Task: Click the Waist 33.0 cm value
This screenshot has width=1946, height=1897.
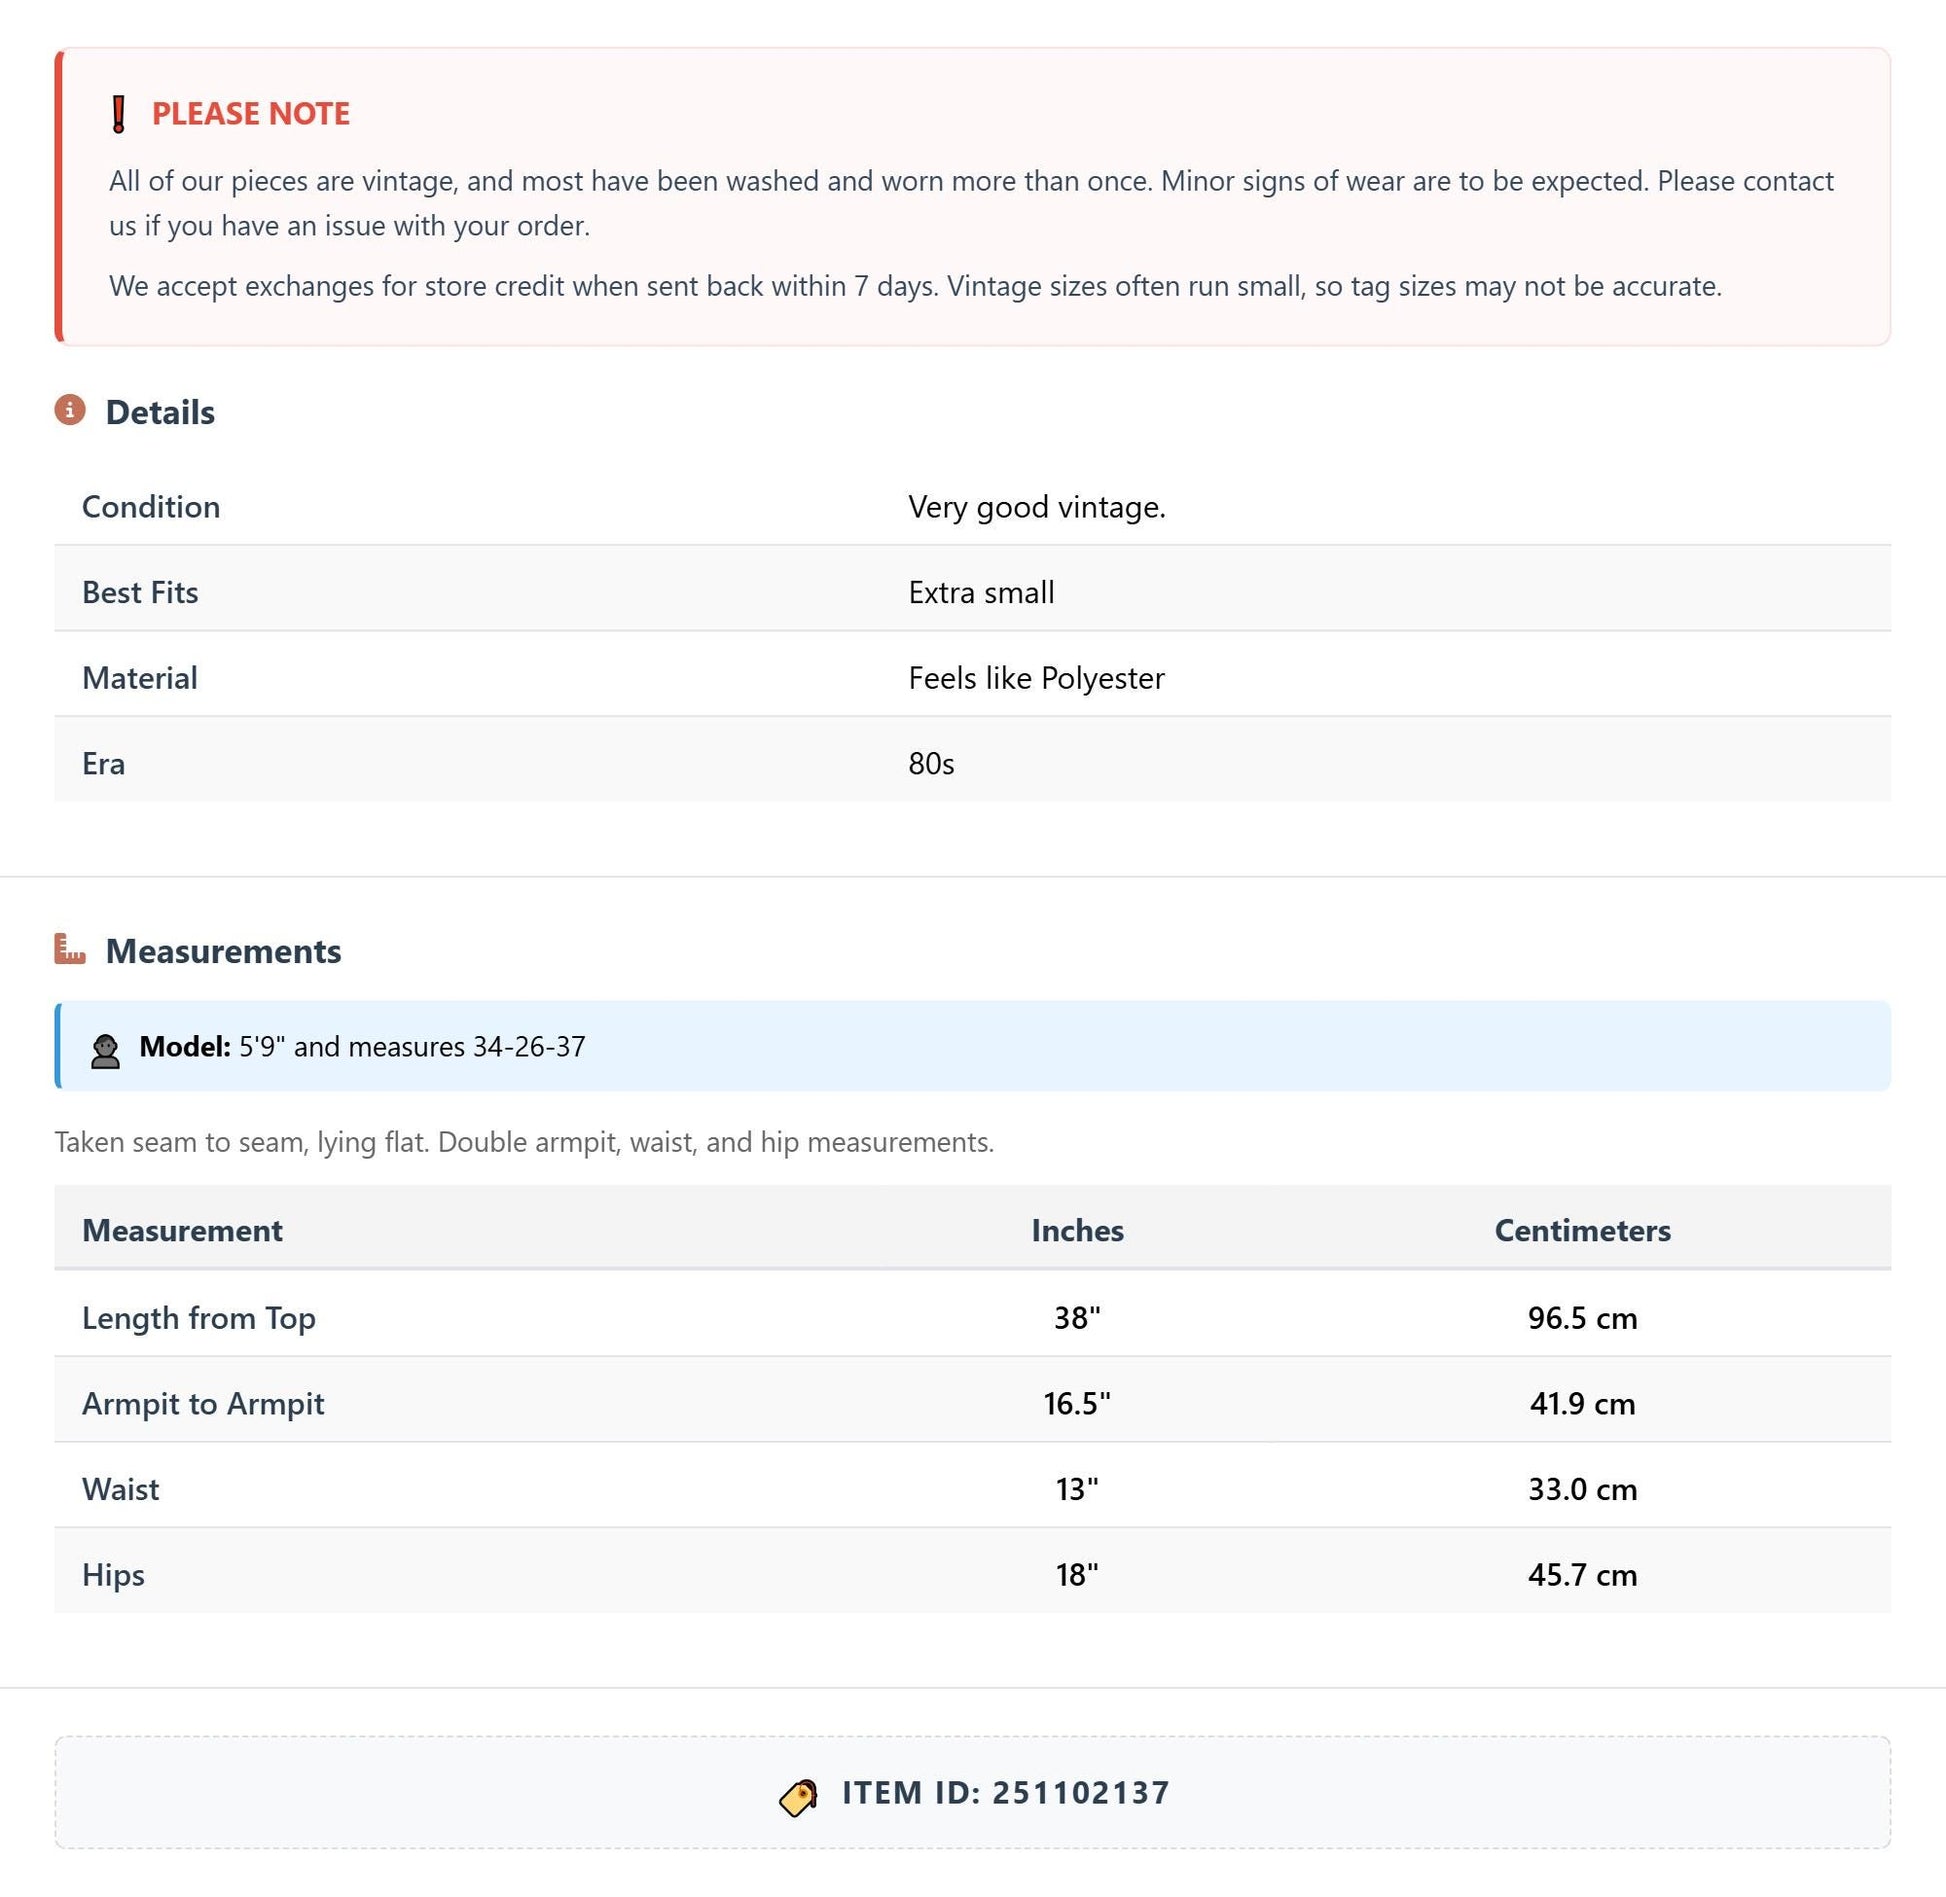Action: pos(1582,1489)
